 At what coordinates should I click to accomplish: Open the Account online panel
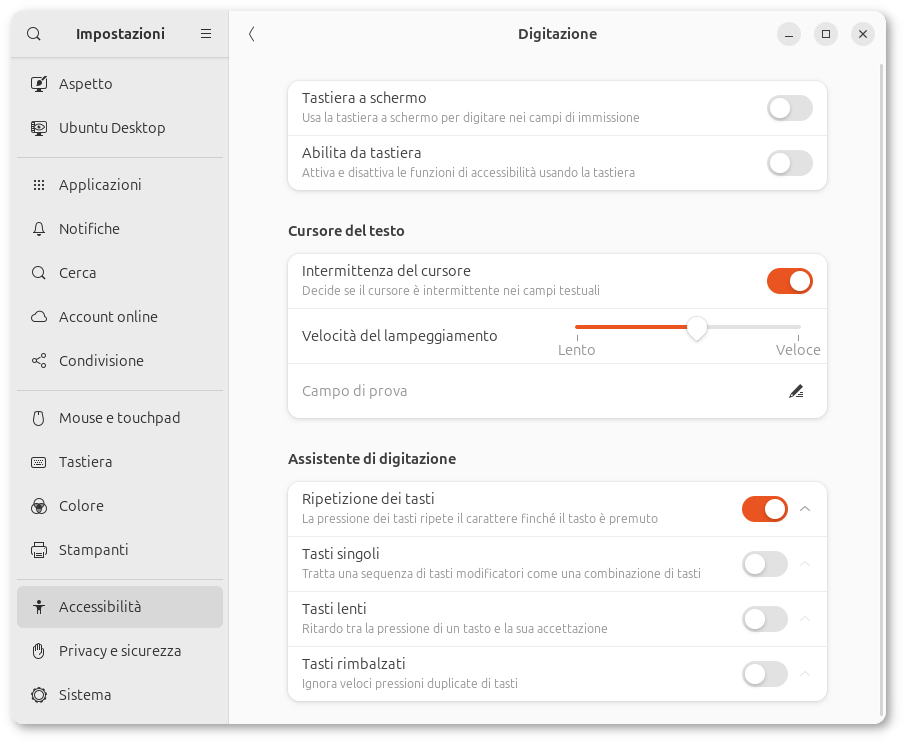[x=108, y=317]
